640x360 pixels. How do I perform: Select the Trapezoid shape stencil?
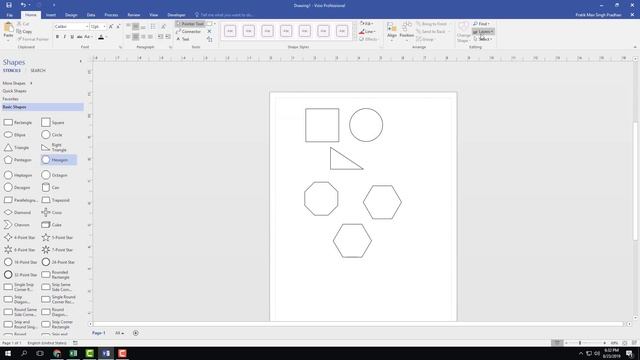(x=56, y=200)
